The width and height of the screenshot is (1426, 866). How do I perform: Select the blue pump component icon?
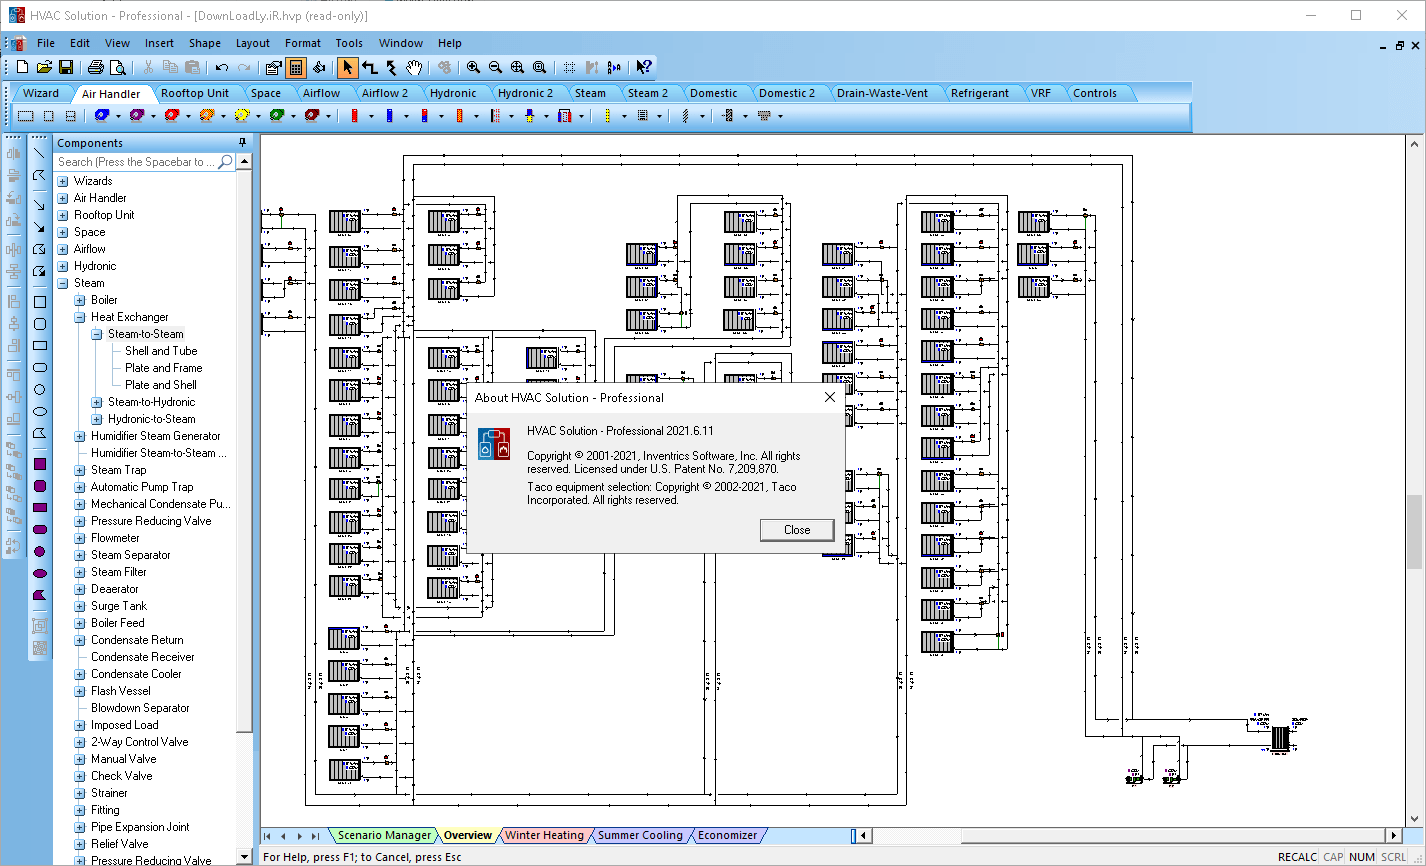pyautogui.click(x=390, y=115)
